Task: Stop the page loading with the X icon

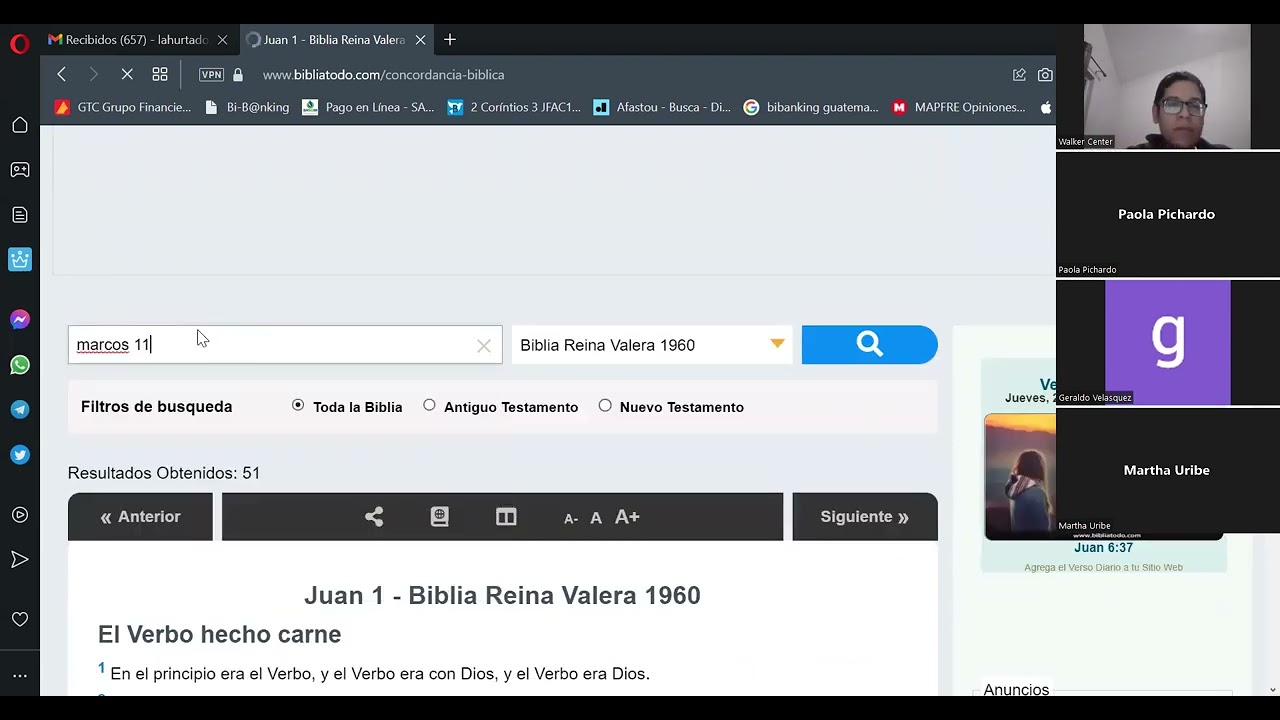Action: pos(127,74)
